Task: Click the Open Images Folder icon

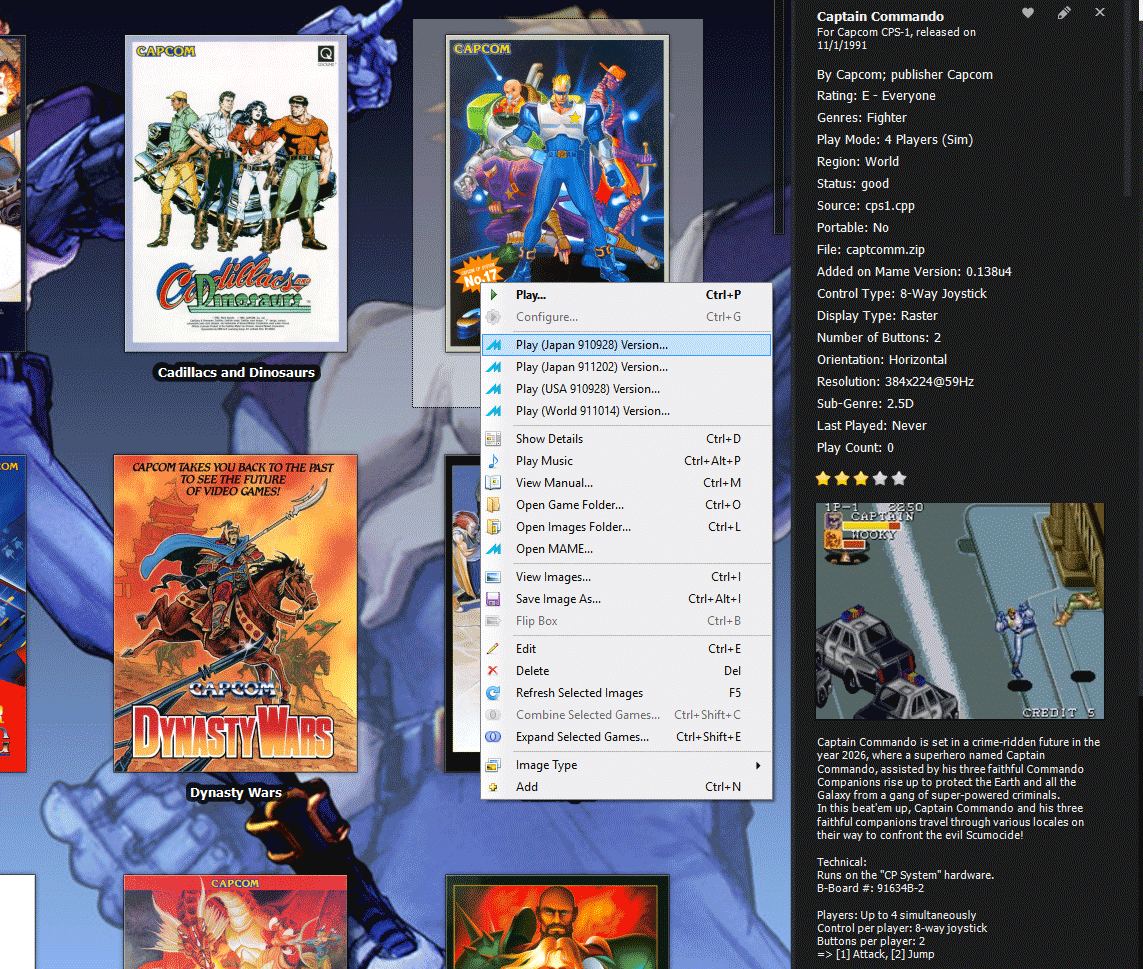Action: [494, 527]
